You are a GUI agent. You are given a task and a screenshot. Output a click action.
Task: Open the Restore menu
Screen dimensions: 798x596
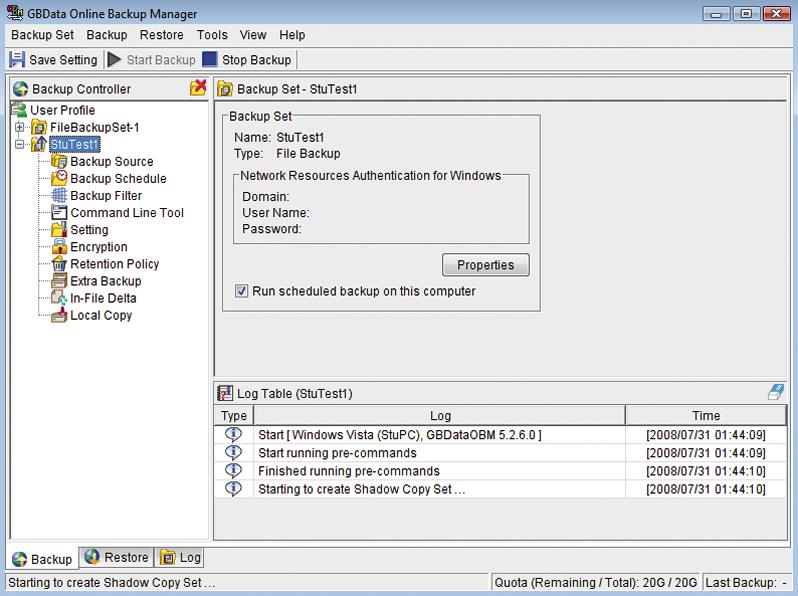161,35
